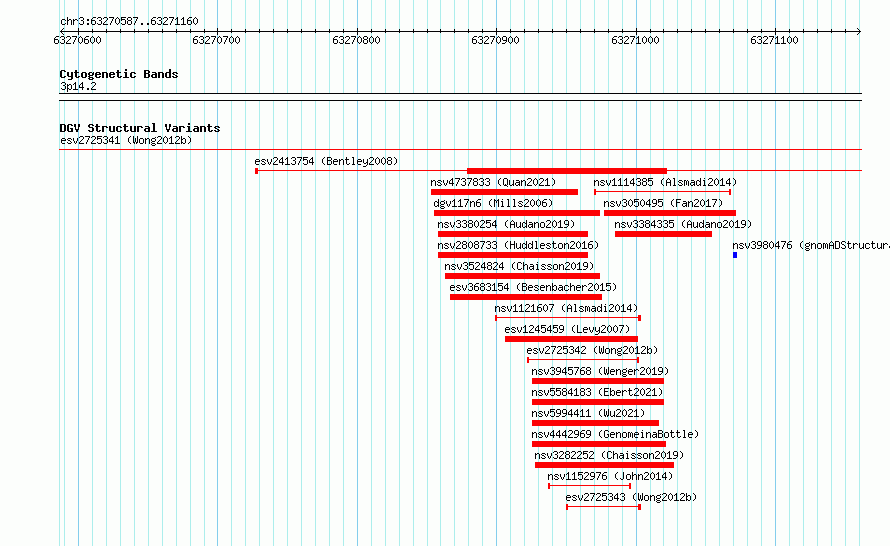The width and height of the screenshot is (890, 546).
Task: Open esv2725343 (Wong2012b) label
Action: (631, 497)
